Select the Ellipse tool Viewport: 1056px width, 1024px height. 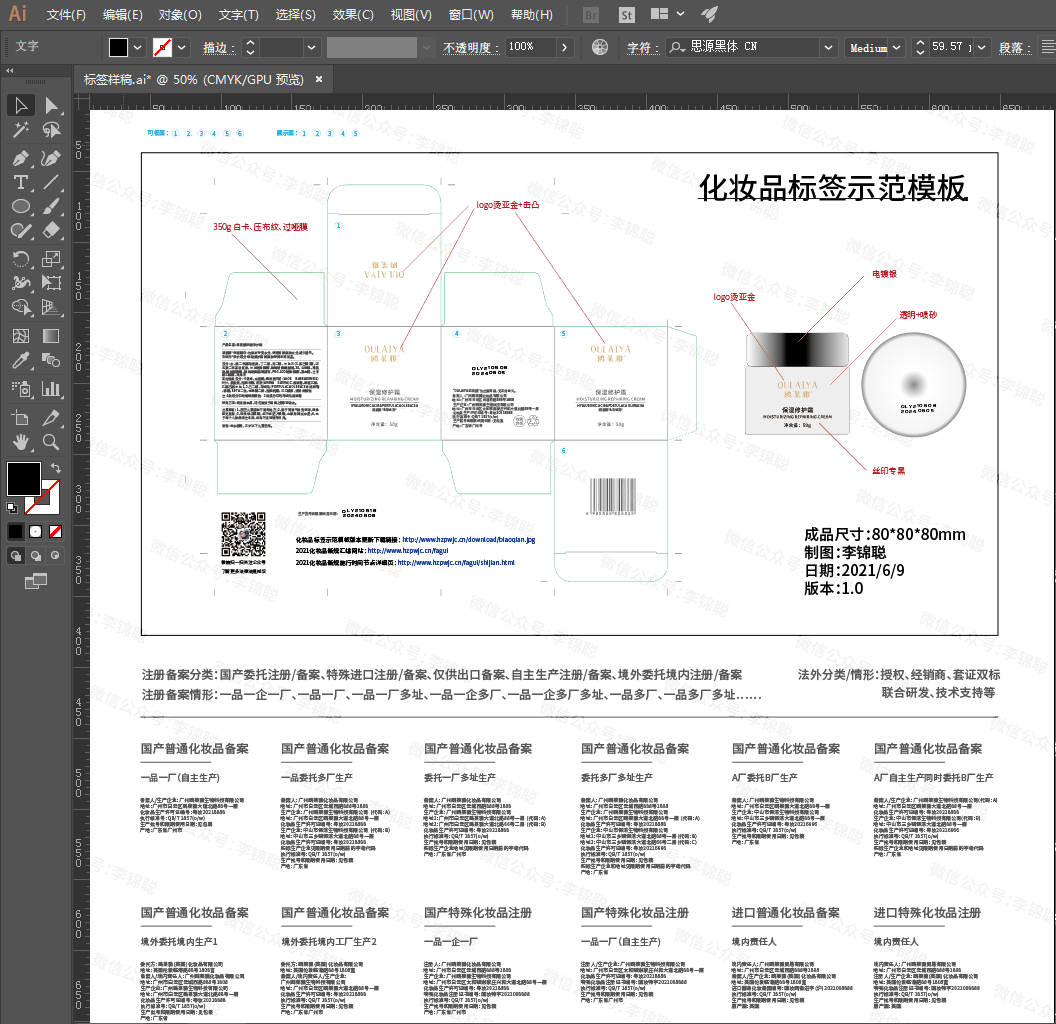pos(20,207)
